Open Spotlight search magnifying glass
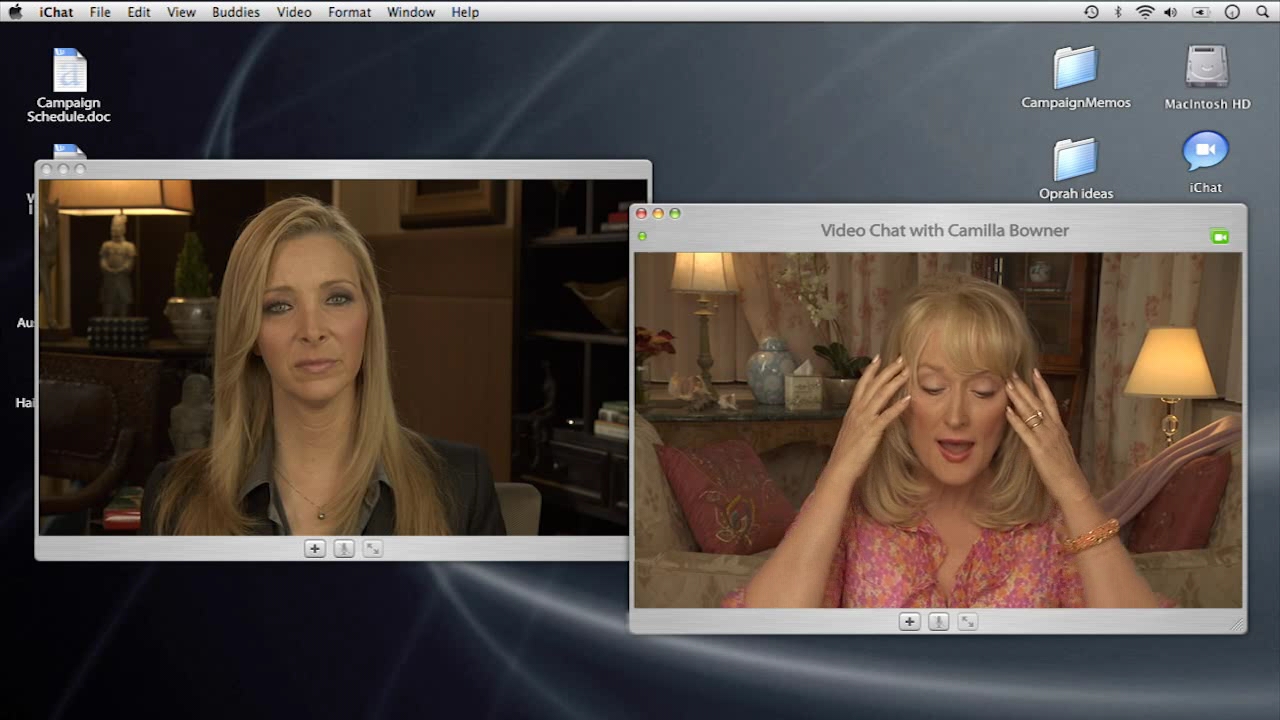This screenshot has height=720, width=1280. (1262, 12)
